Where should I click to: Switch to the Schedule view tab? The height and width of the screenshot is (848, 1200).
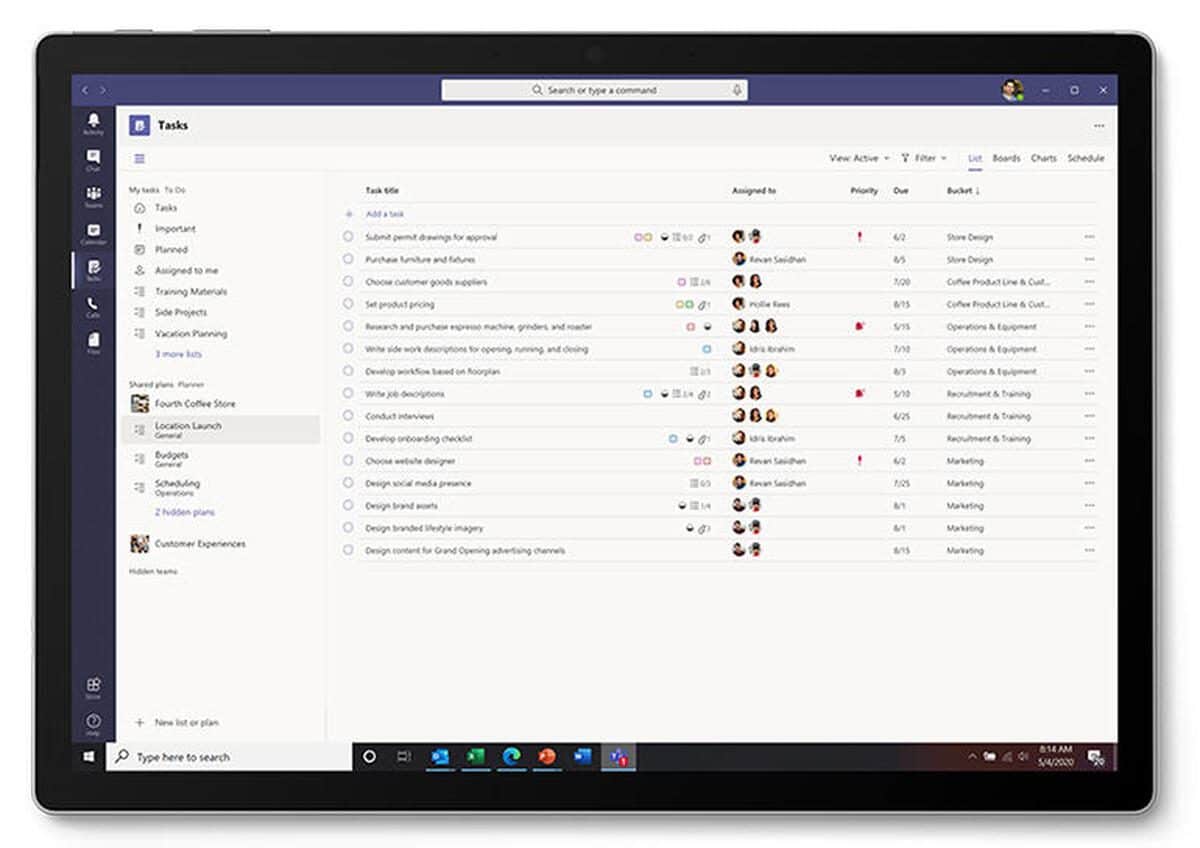coord(1085,158)
